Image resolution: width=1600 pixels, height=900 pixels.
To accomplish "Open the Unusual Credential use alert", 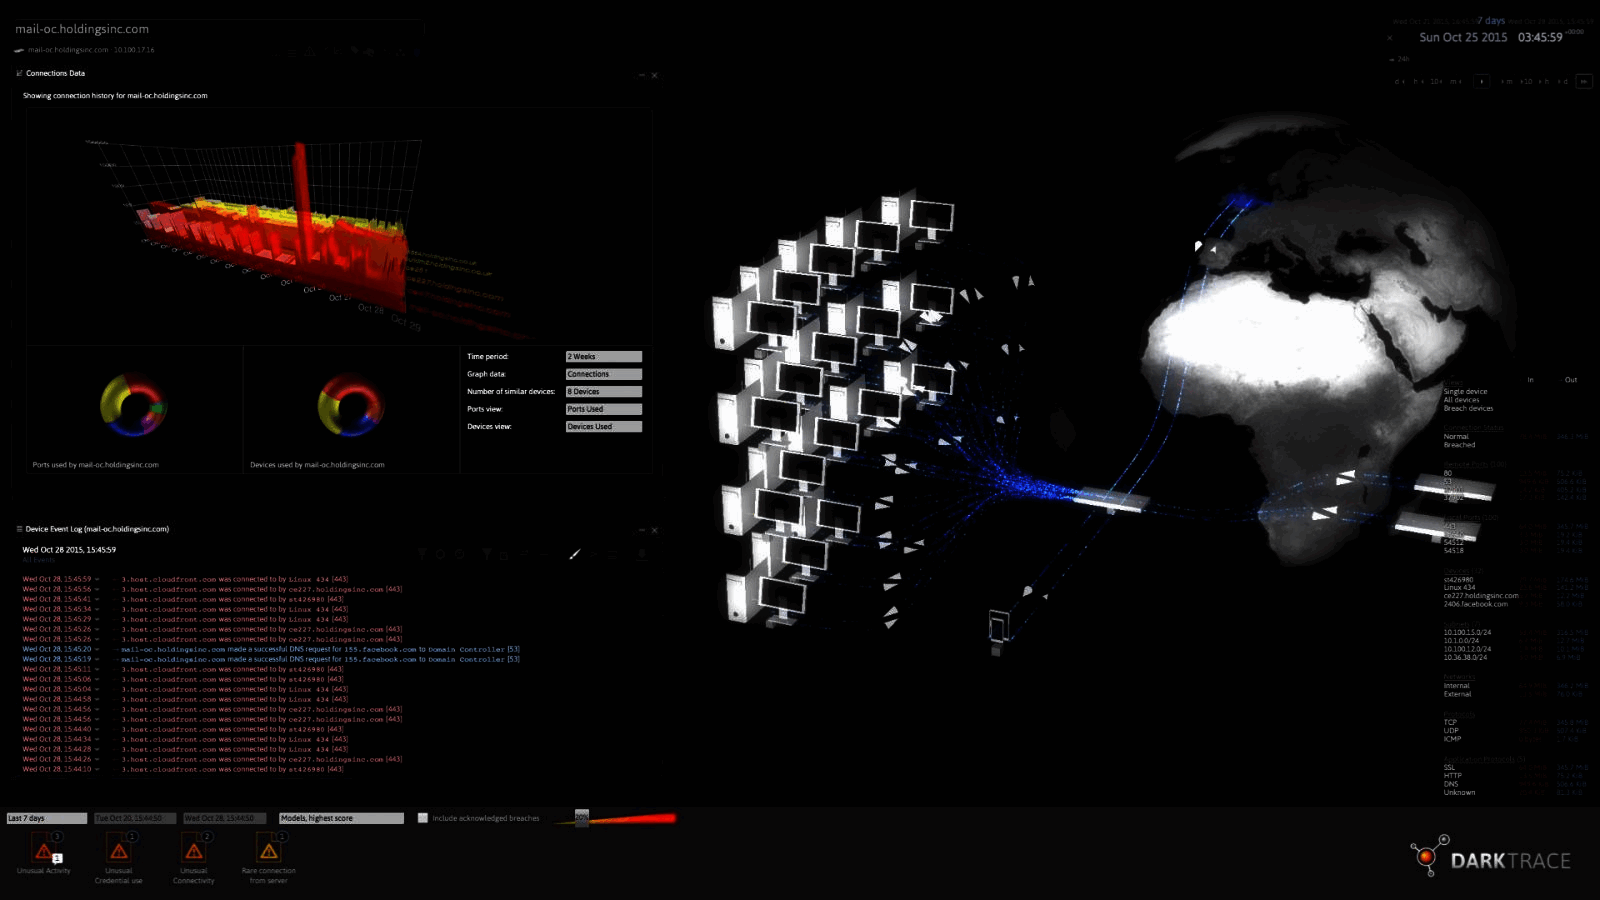I will click(x=119, y=852).
